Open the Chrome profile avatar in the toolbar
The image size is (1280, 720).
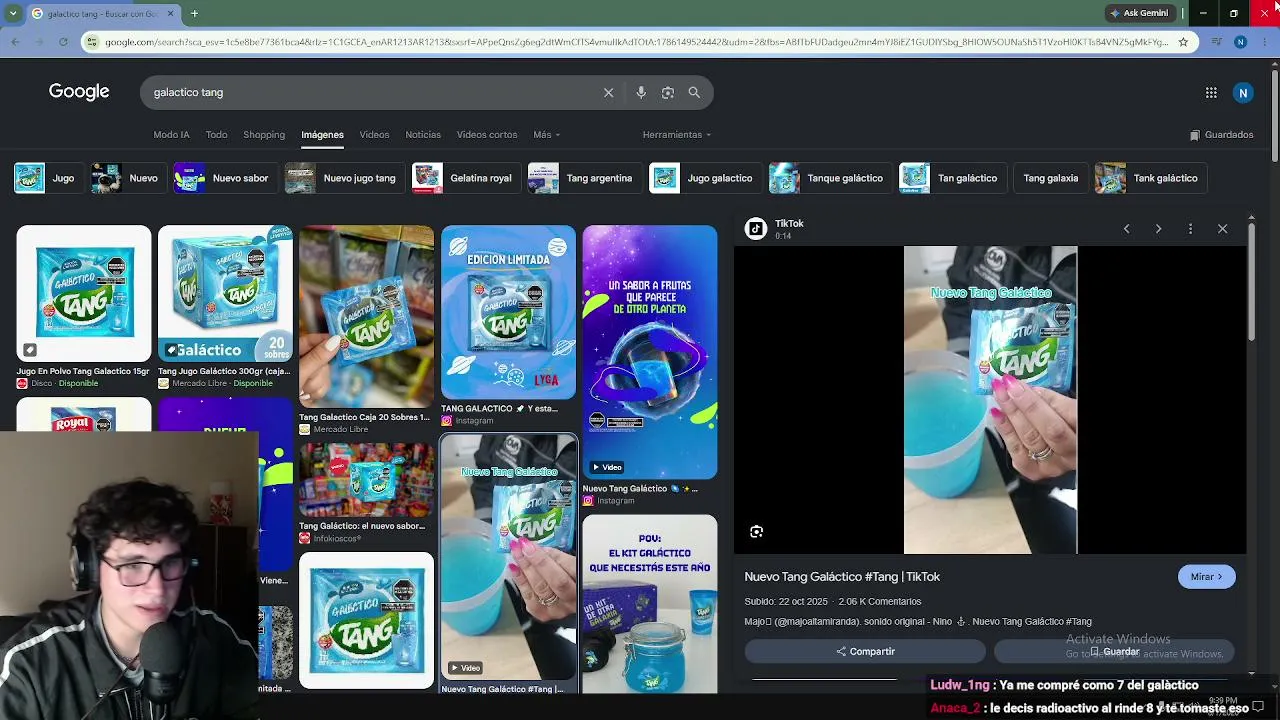[1240, 42]
